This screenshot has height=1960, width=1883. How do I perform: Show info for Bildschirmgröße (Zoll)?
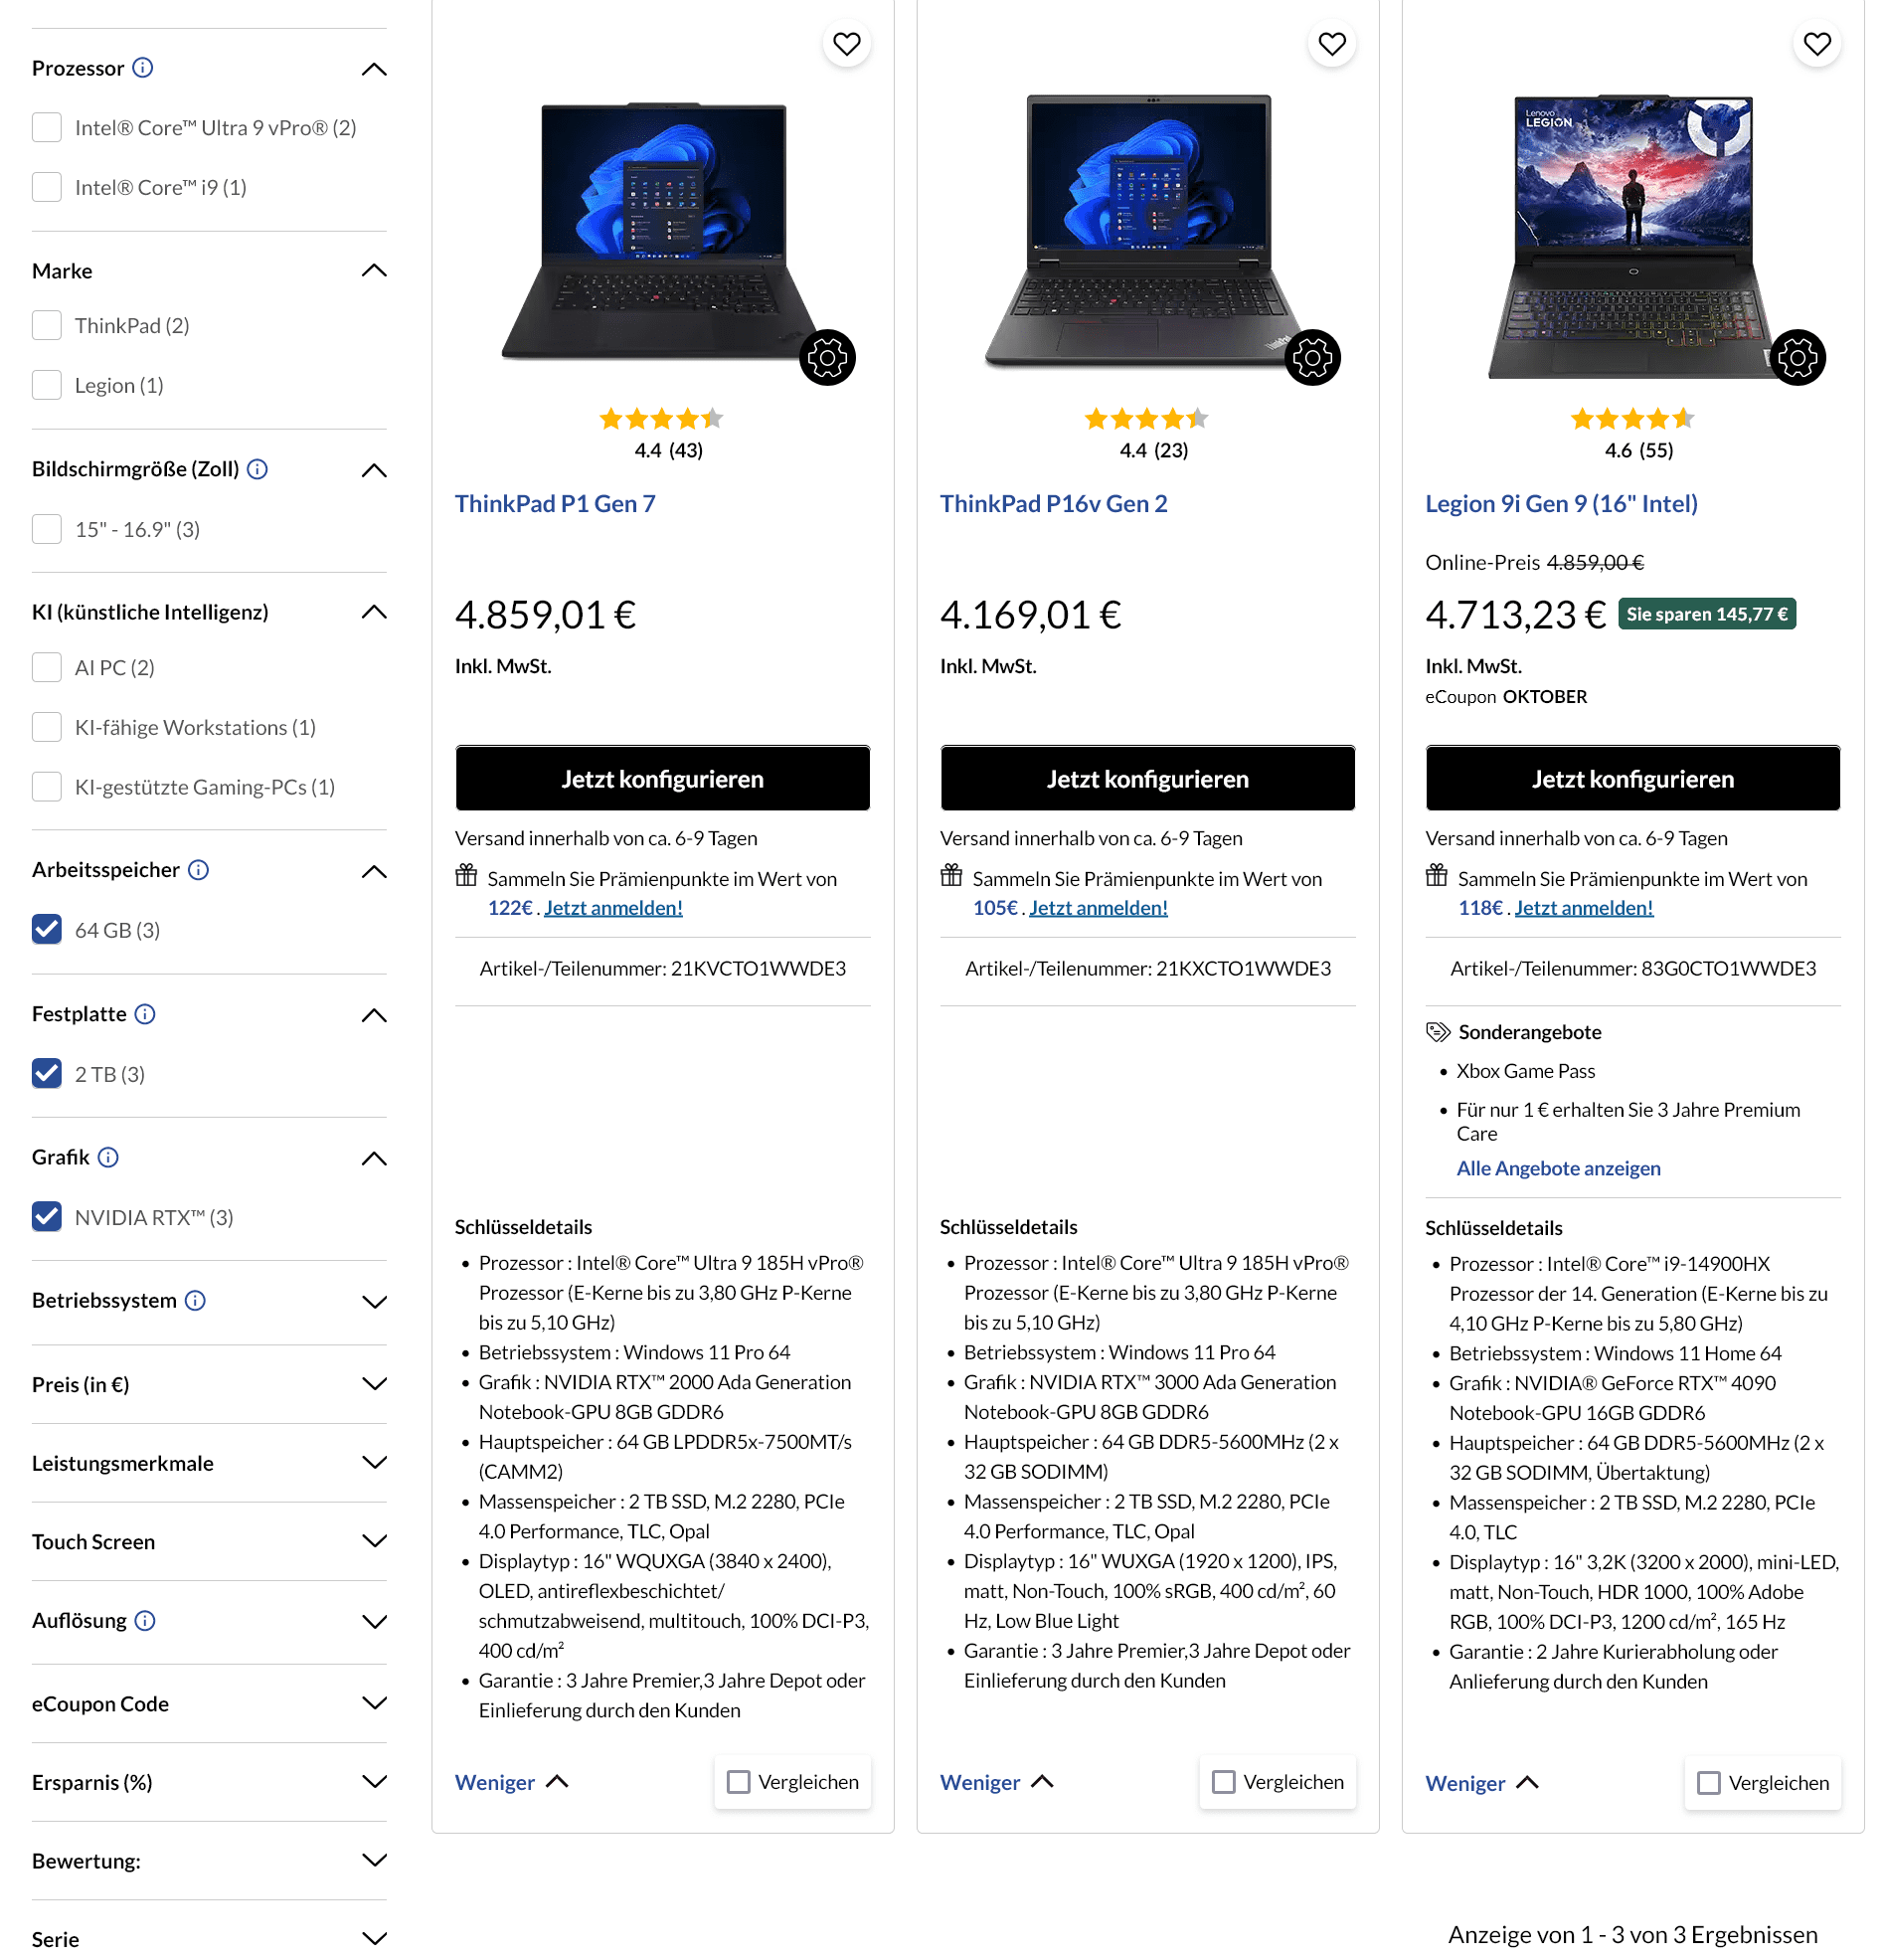(257, 469)
